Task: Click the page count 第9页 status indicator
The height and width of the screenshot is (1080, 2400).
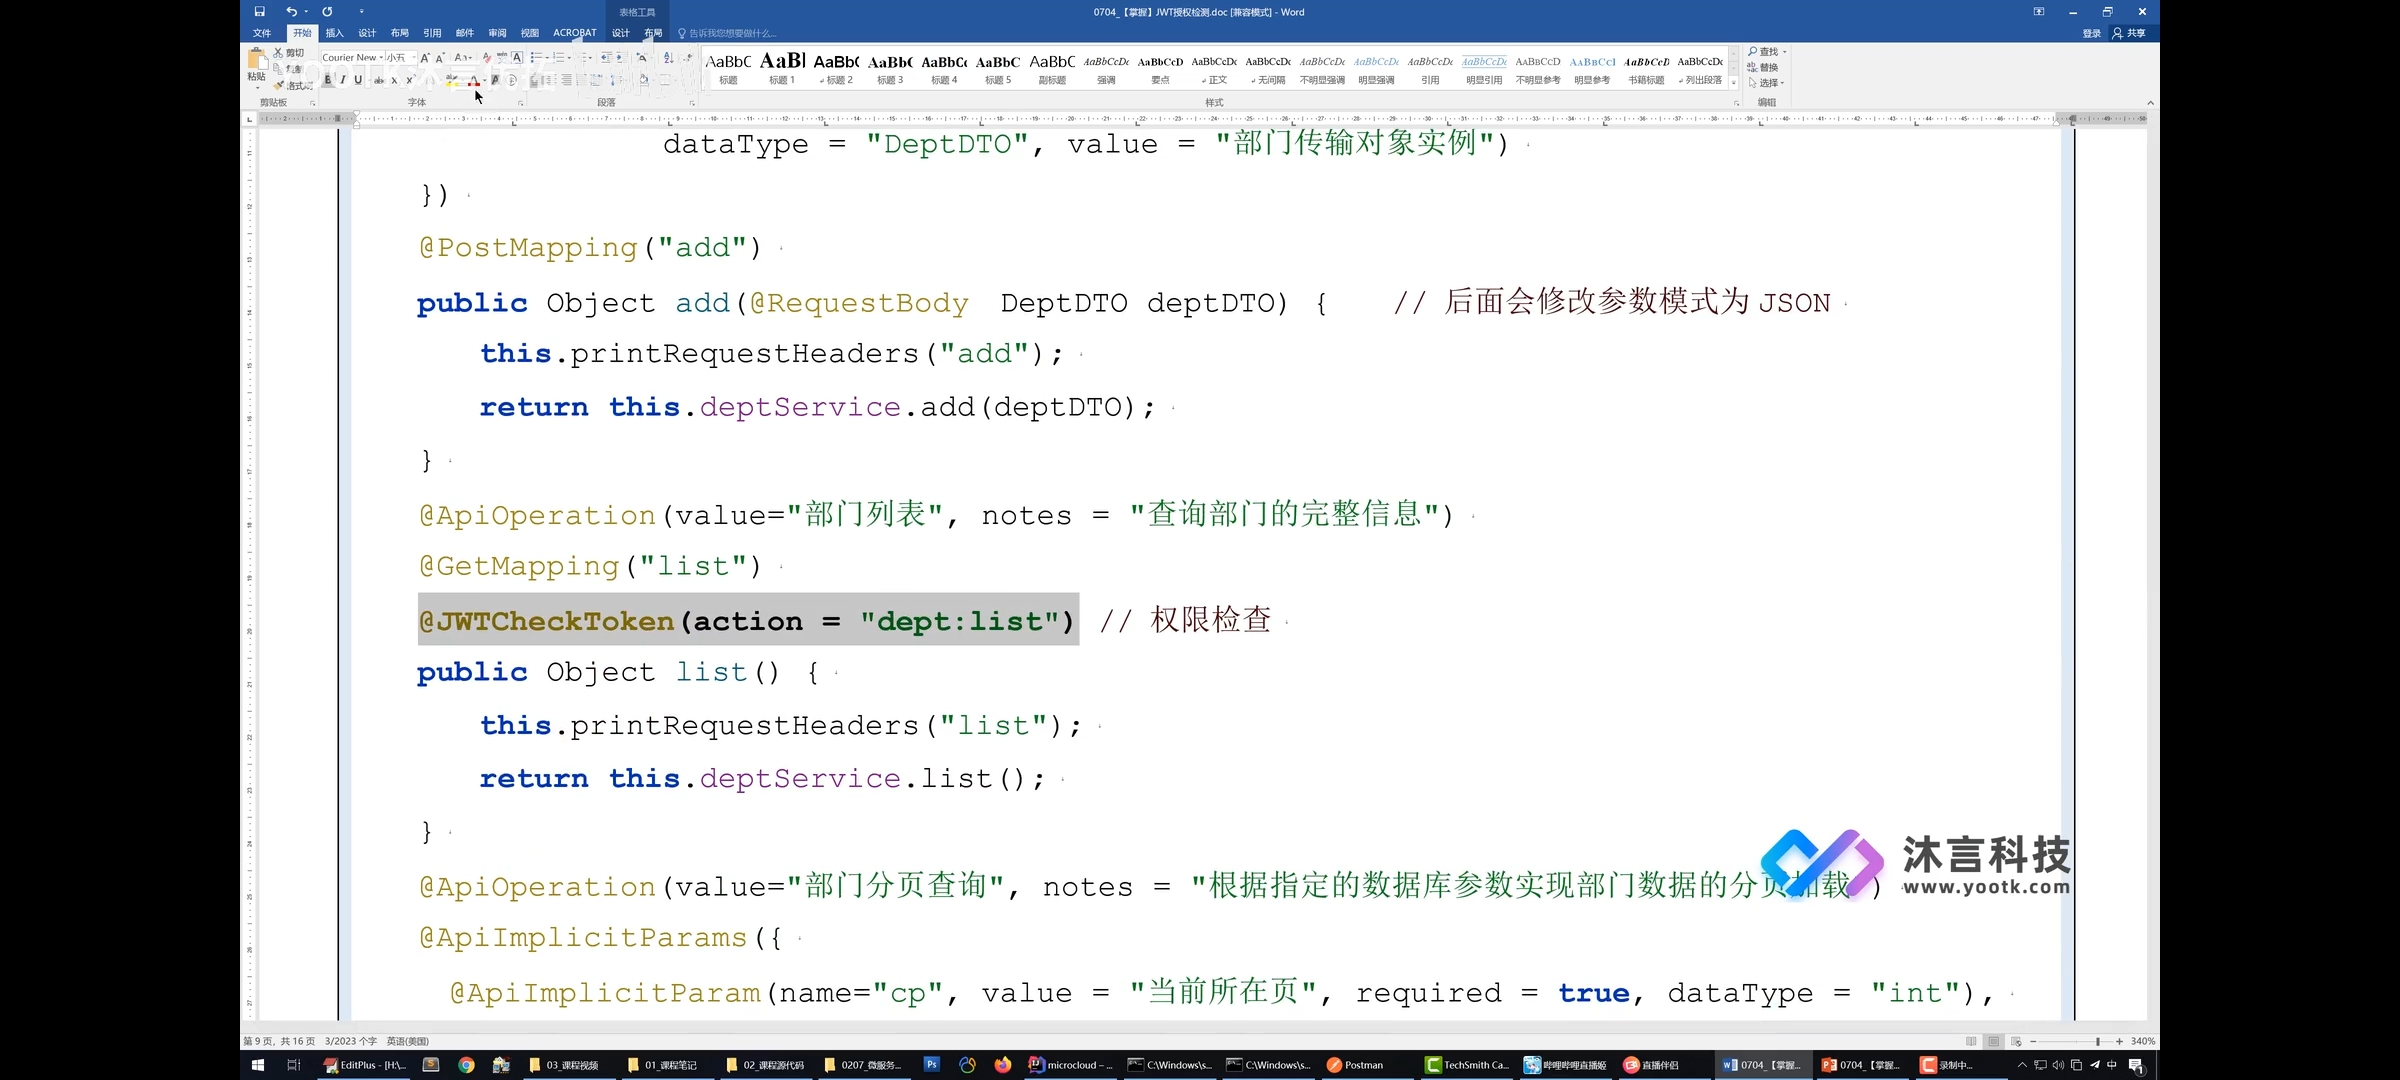Action: coord(279,1041)
